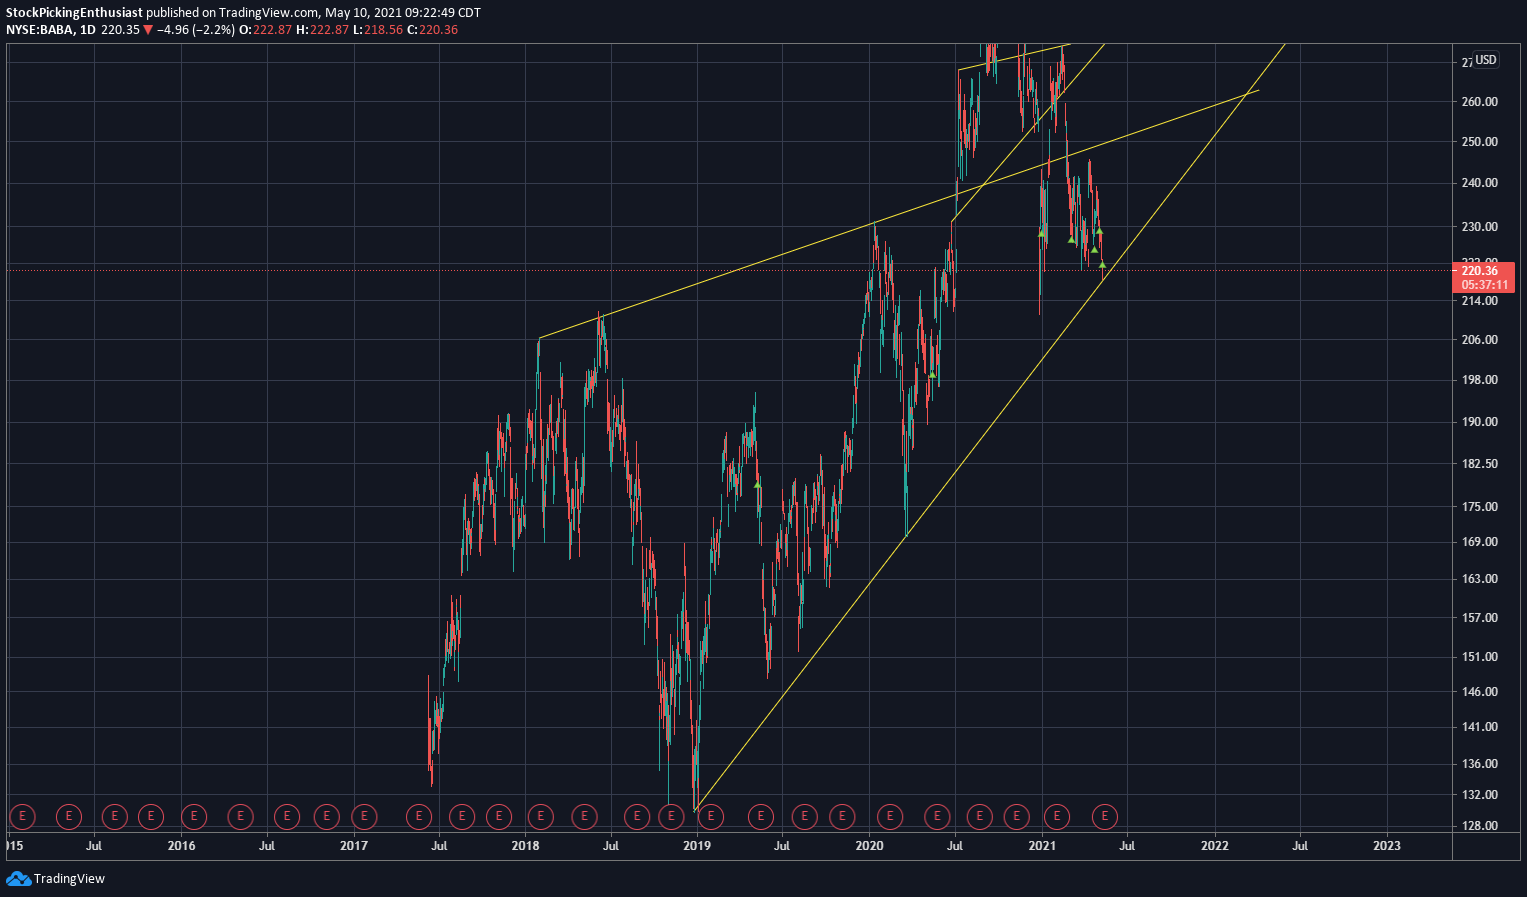Click the 2019 time axis label

click(697, 846)
